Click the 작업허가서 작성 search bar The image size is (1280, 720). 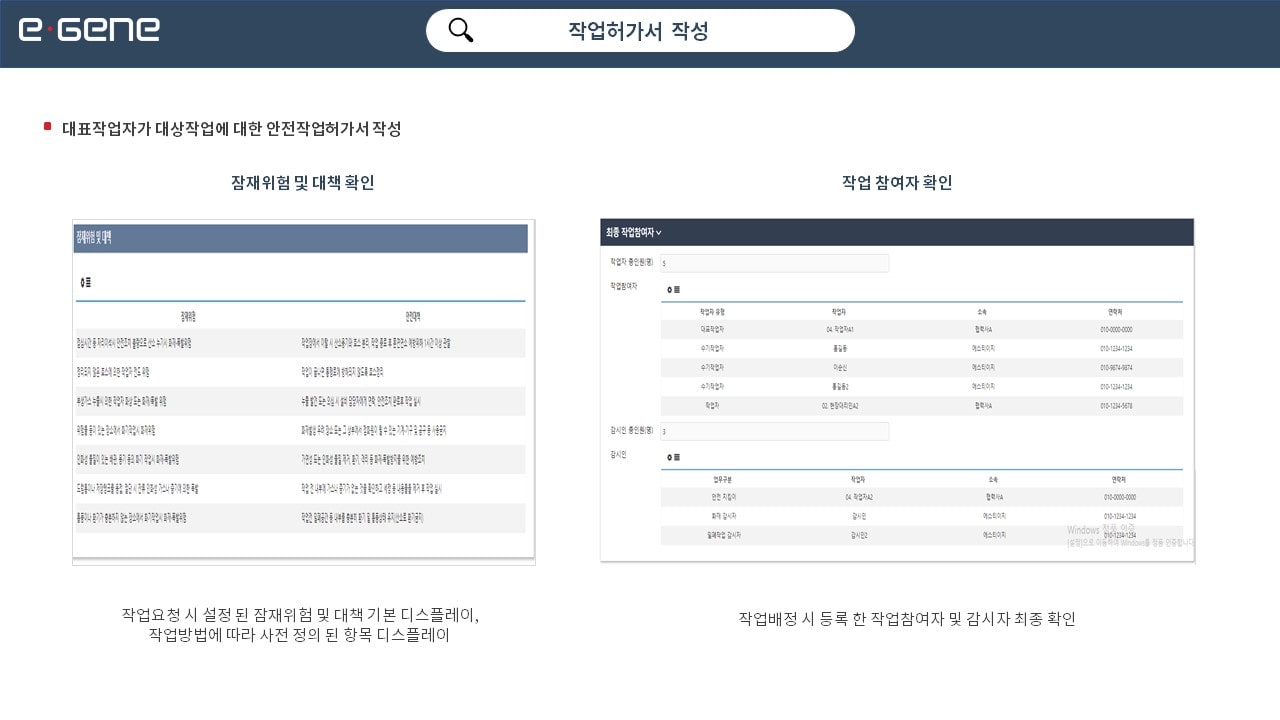640,31
